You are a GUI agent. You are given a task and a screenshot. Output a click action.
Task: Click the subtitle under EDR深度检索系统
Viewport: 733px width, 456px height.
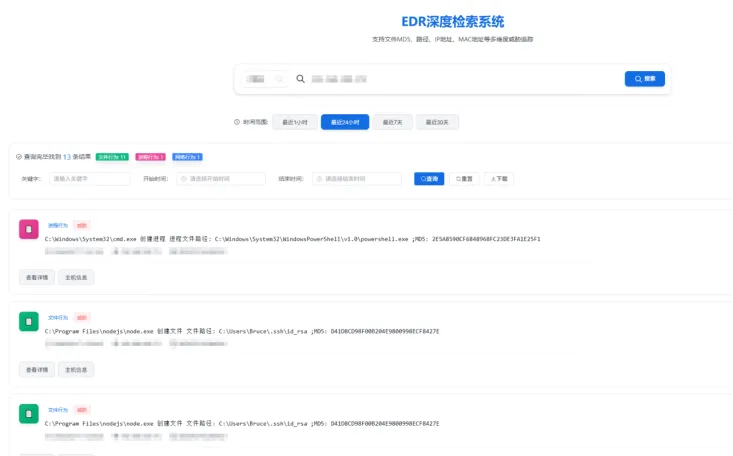tap(453, 39)
